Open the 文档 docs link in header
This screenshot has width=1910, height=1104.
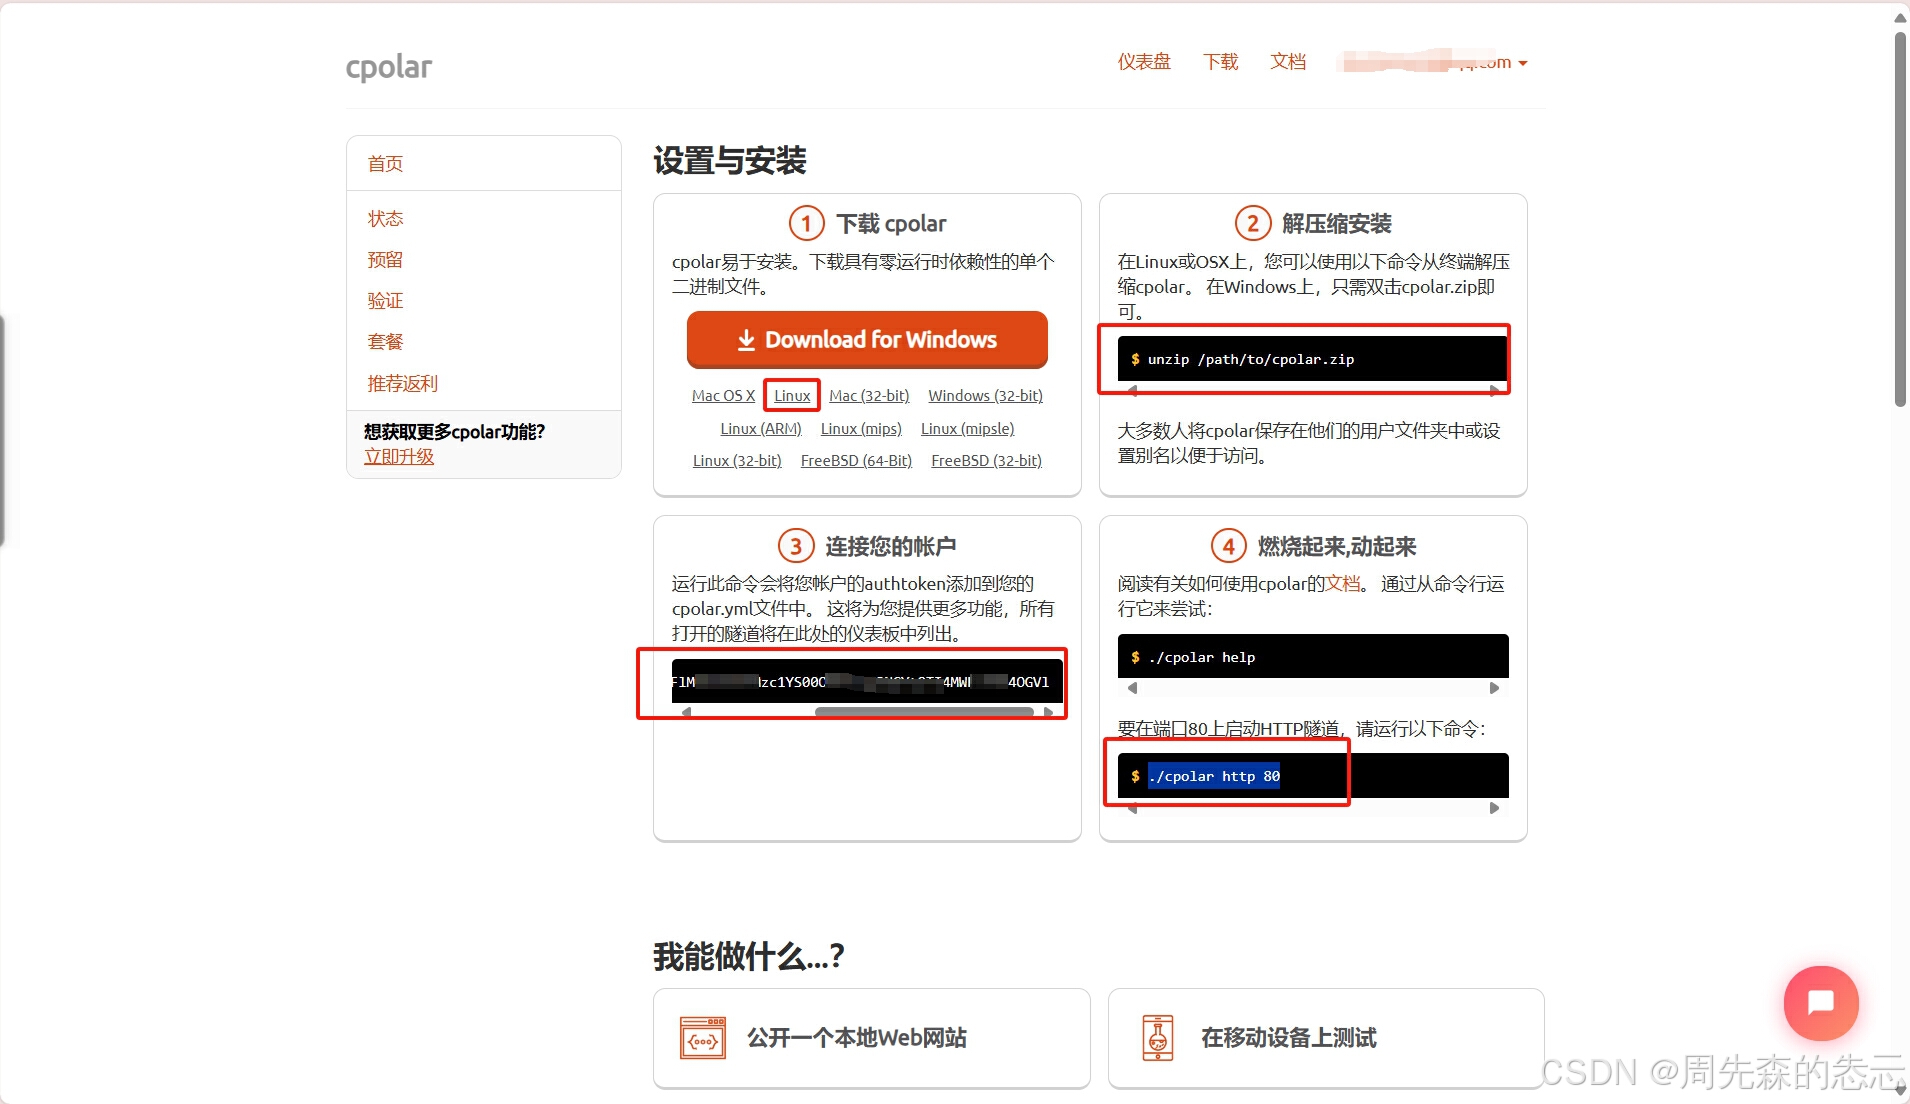[1288, 62]
